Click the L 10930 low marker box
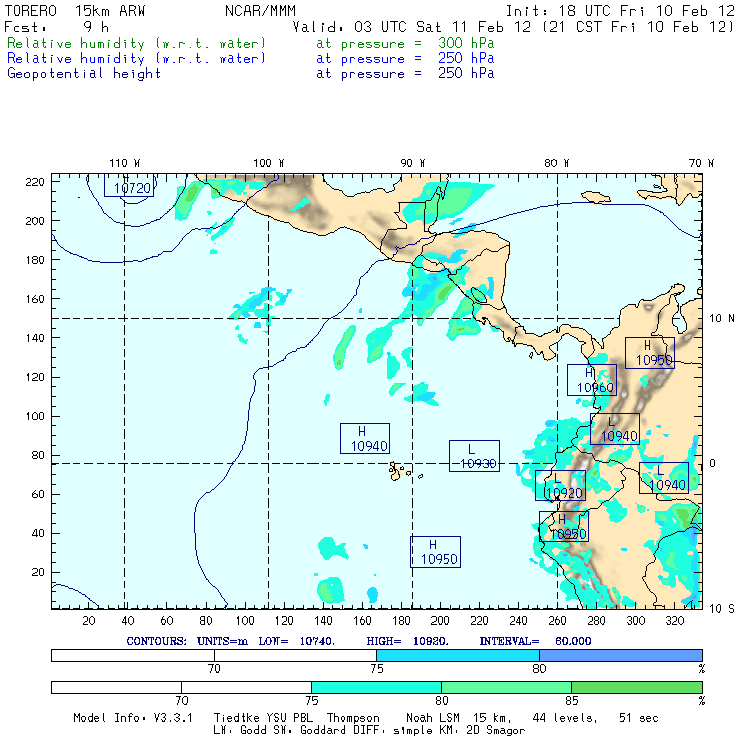The width and height of the screenshot is (740, 740). coord(474,456)
